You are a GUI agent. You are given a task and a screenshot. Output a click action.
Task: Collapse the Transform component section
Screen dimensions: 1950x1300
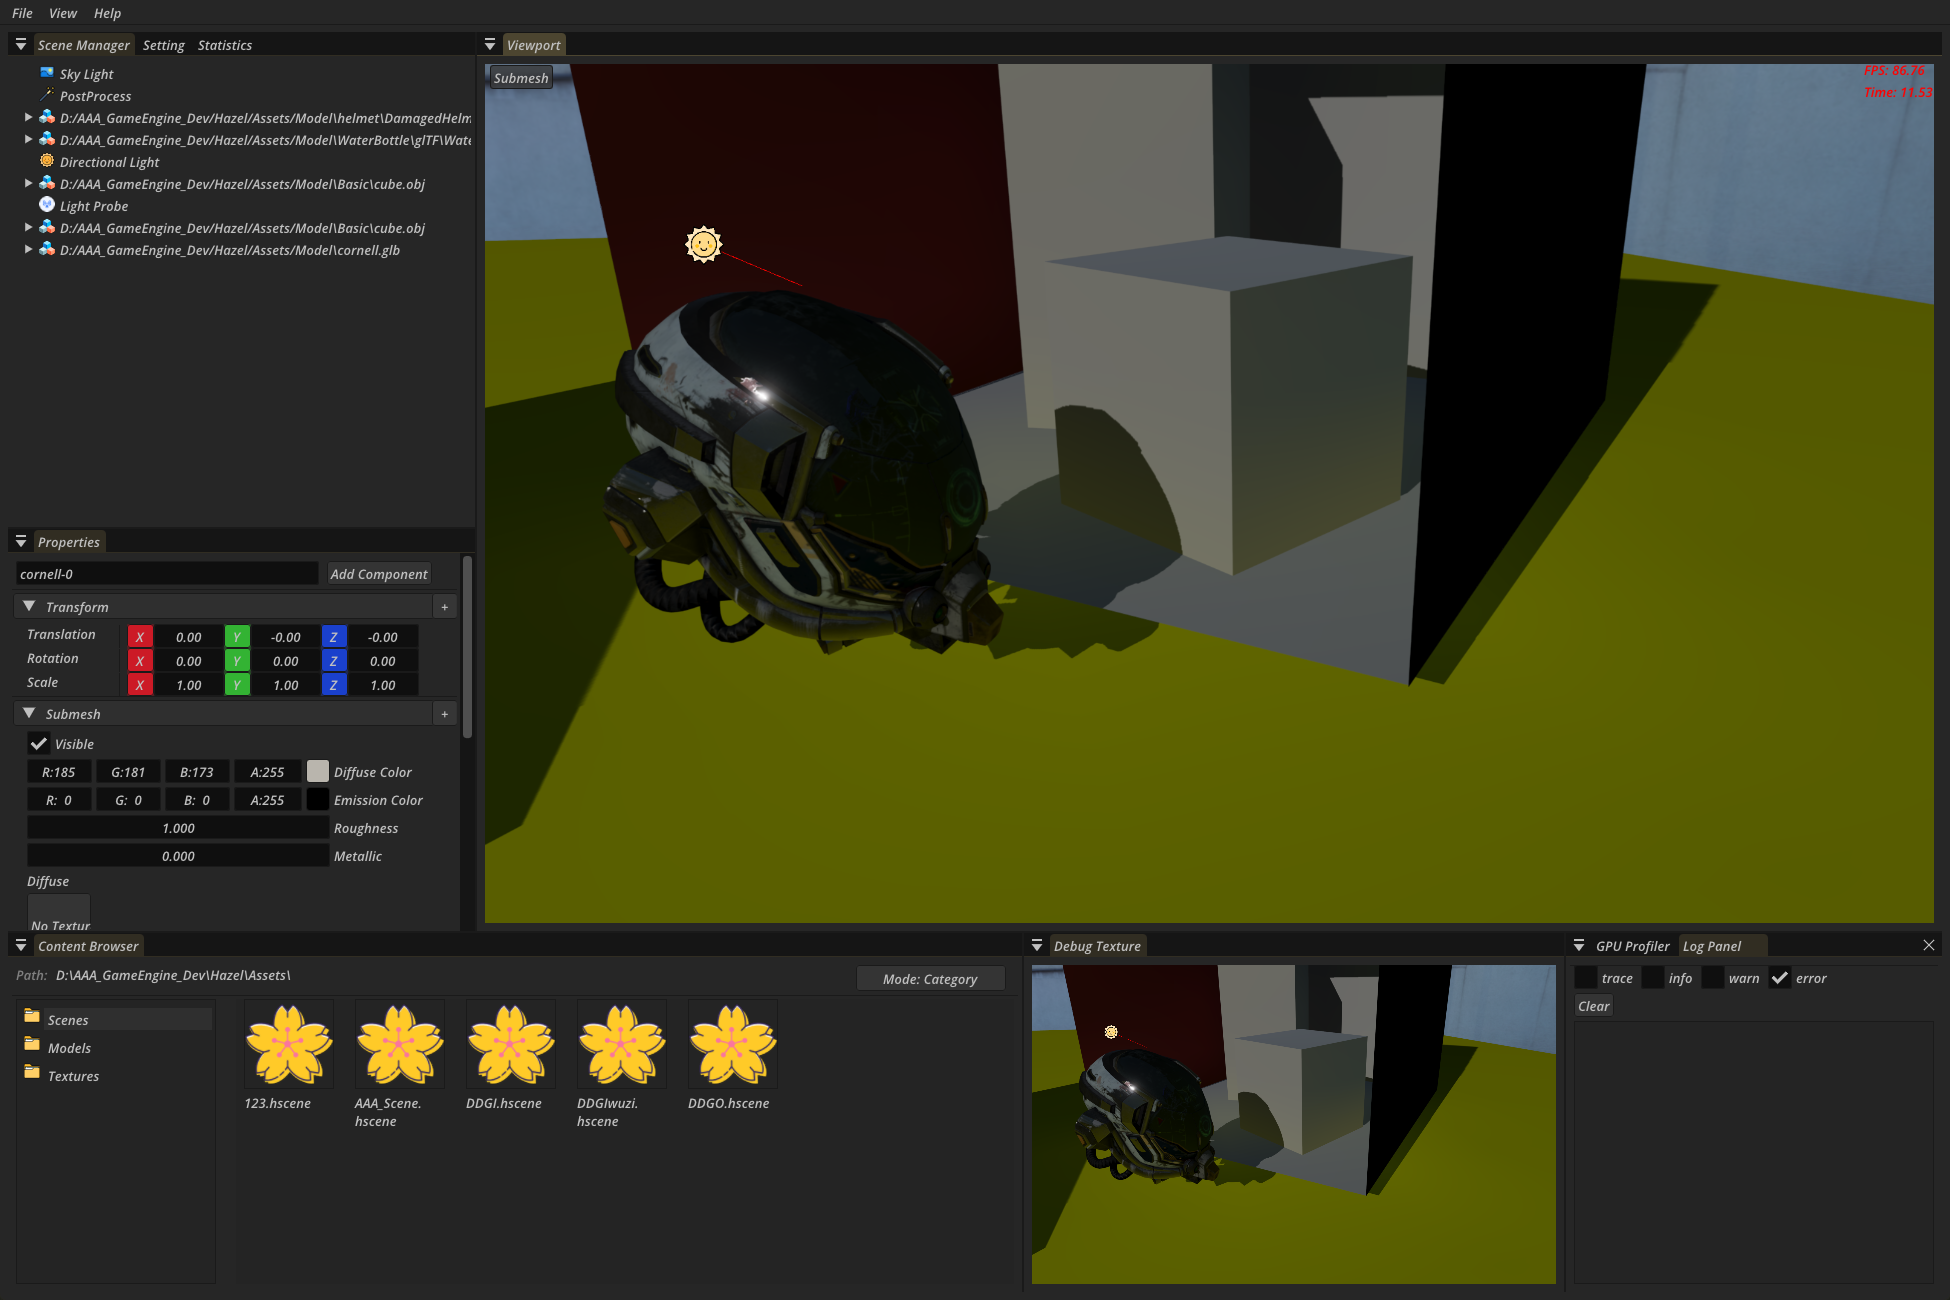point(29,607)
